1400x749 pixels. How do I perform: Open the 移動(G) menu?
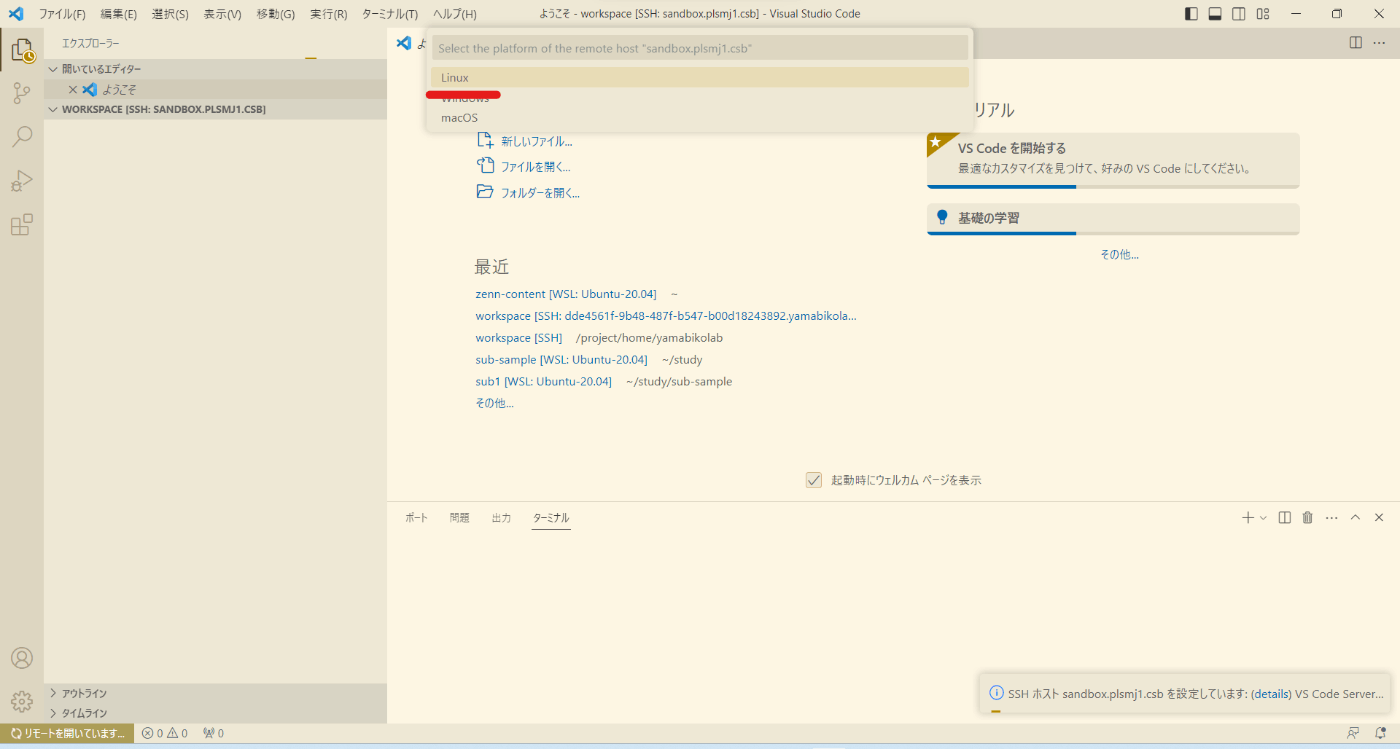[275, 14]
